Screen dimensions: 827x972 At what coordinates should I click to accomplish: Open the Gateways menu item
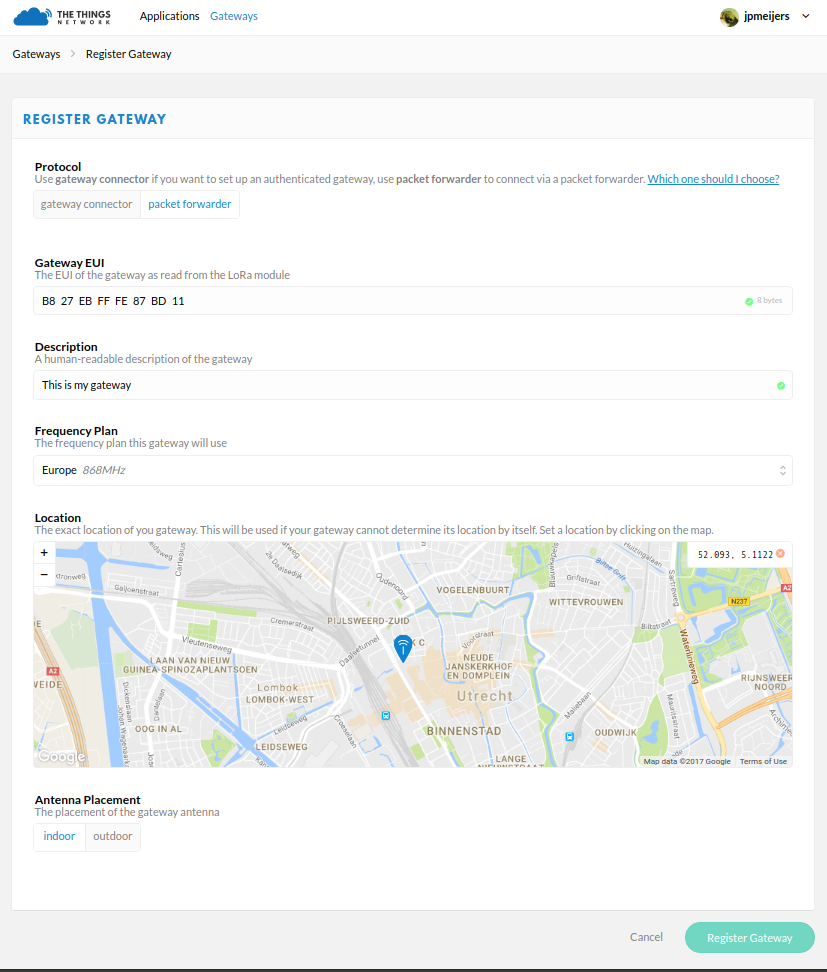[234, 16]
